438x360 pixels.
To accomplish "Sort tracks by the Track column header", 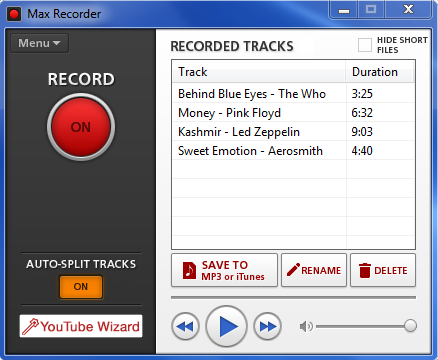I will (259, 72).
